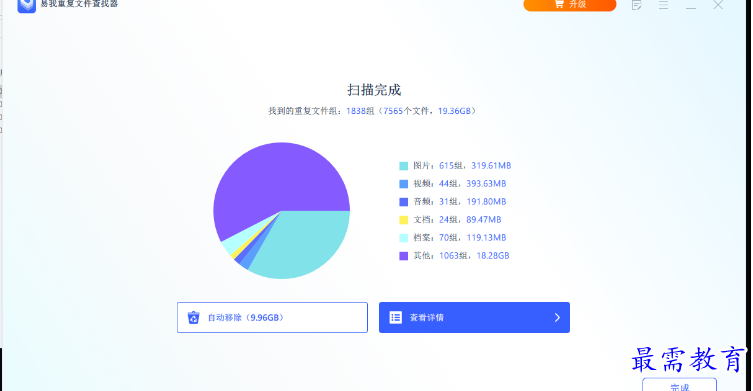
Task: Click the text 视频: 44组, 393.63MB
Action: tap(460, 183)
